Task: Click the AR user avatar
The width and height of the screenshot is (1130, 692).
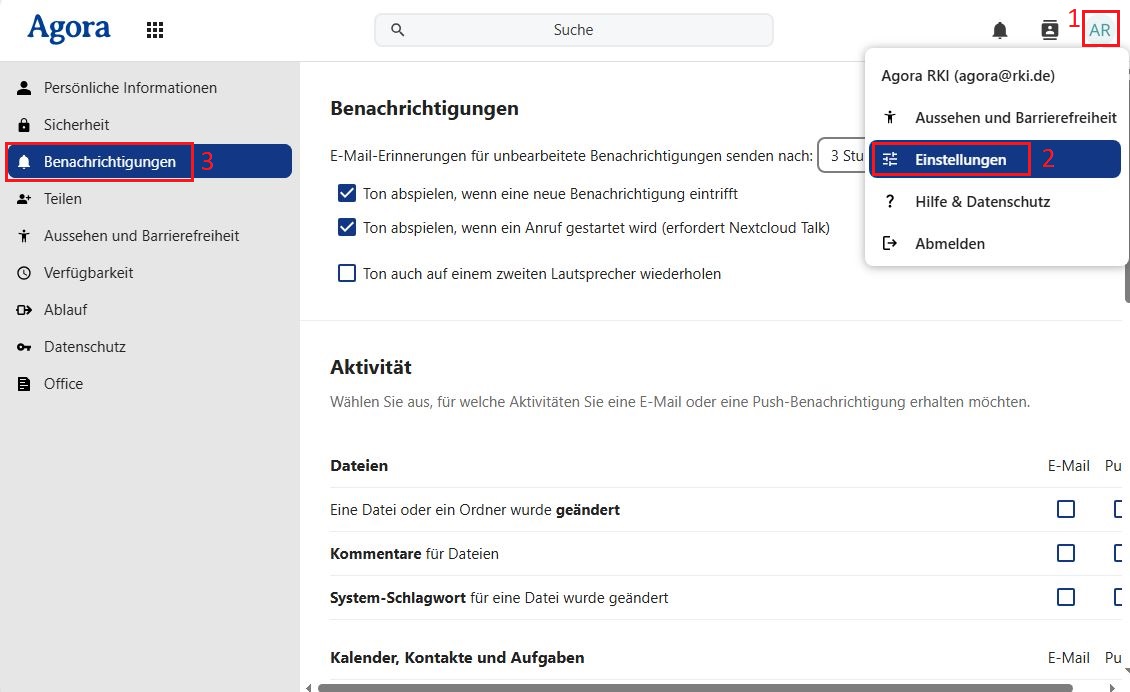Action: 1099,30
